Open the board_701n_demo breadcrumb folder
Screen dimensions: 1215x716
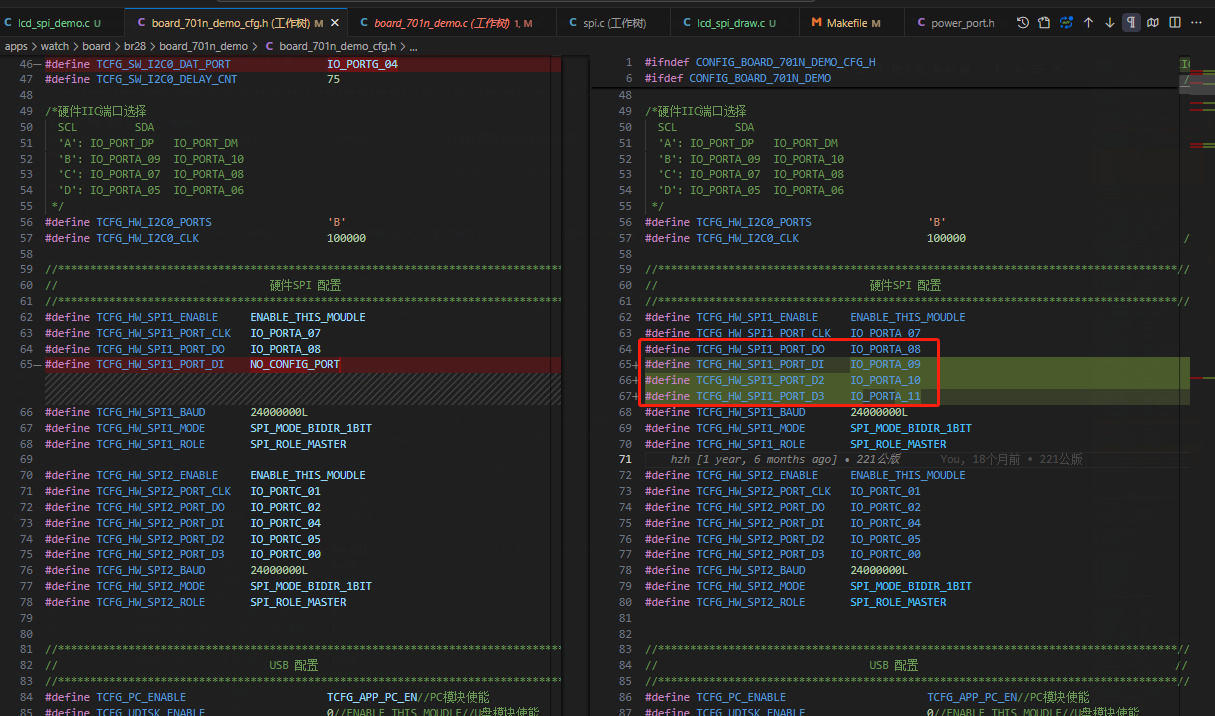point(204,46)
